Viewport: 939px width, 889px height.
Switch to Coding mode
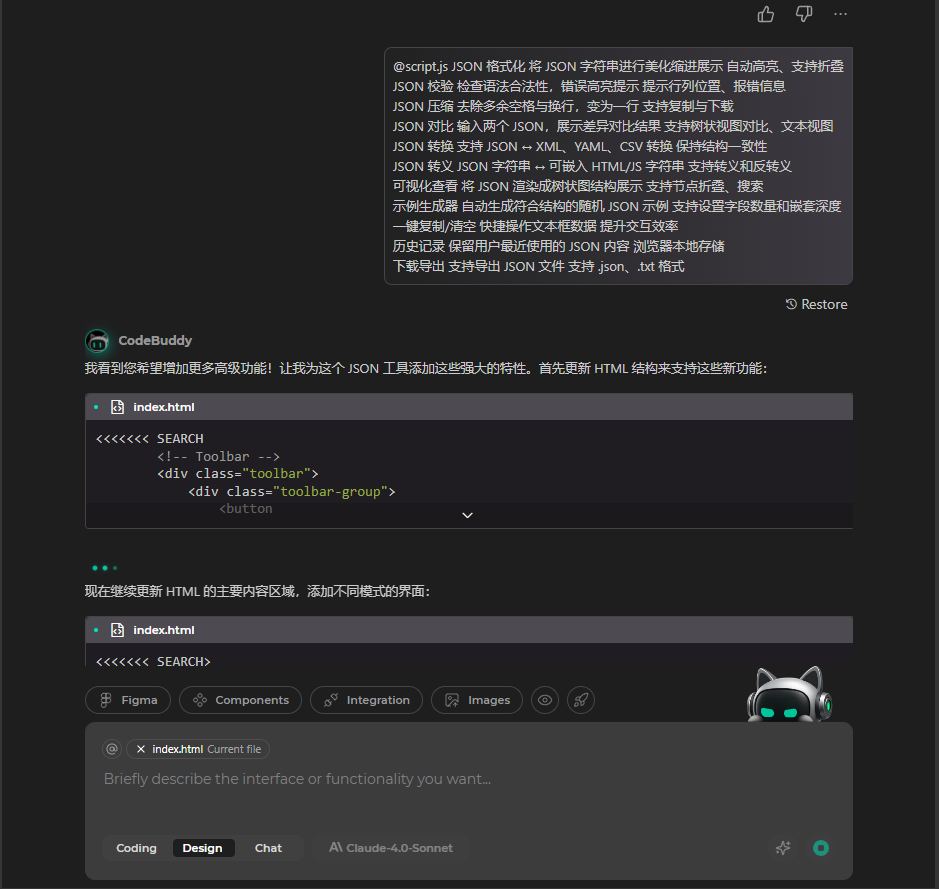pos(136,847)
